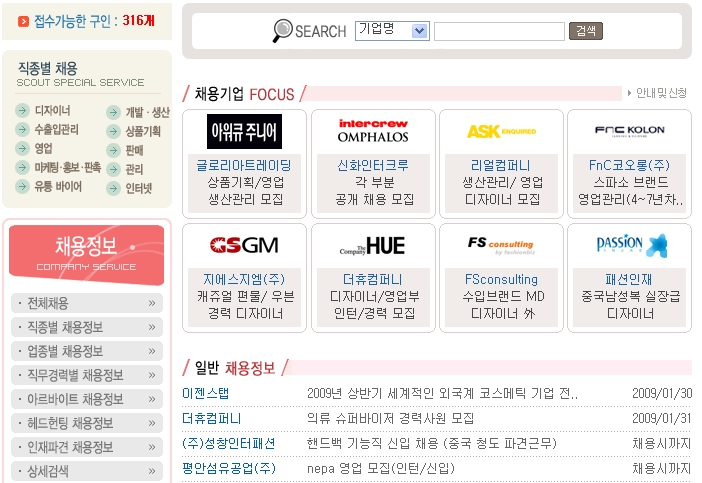Open the 이젠스탭 job listing link

pos(205,393)
